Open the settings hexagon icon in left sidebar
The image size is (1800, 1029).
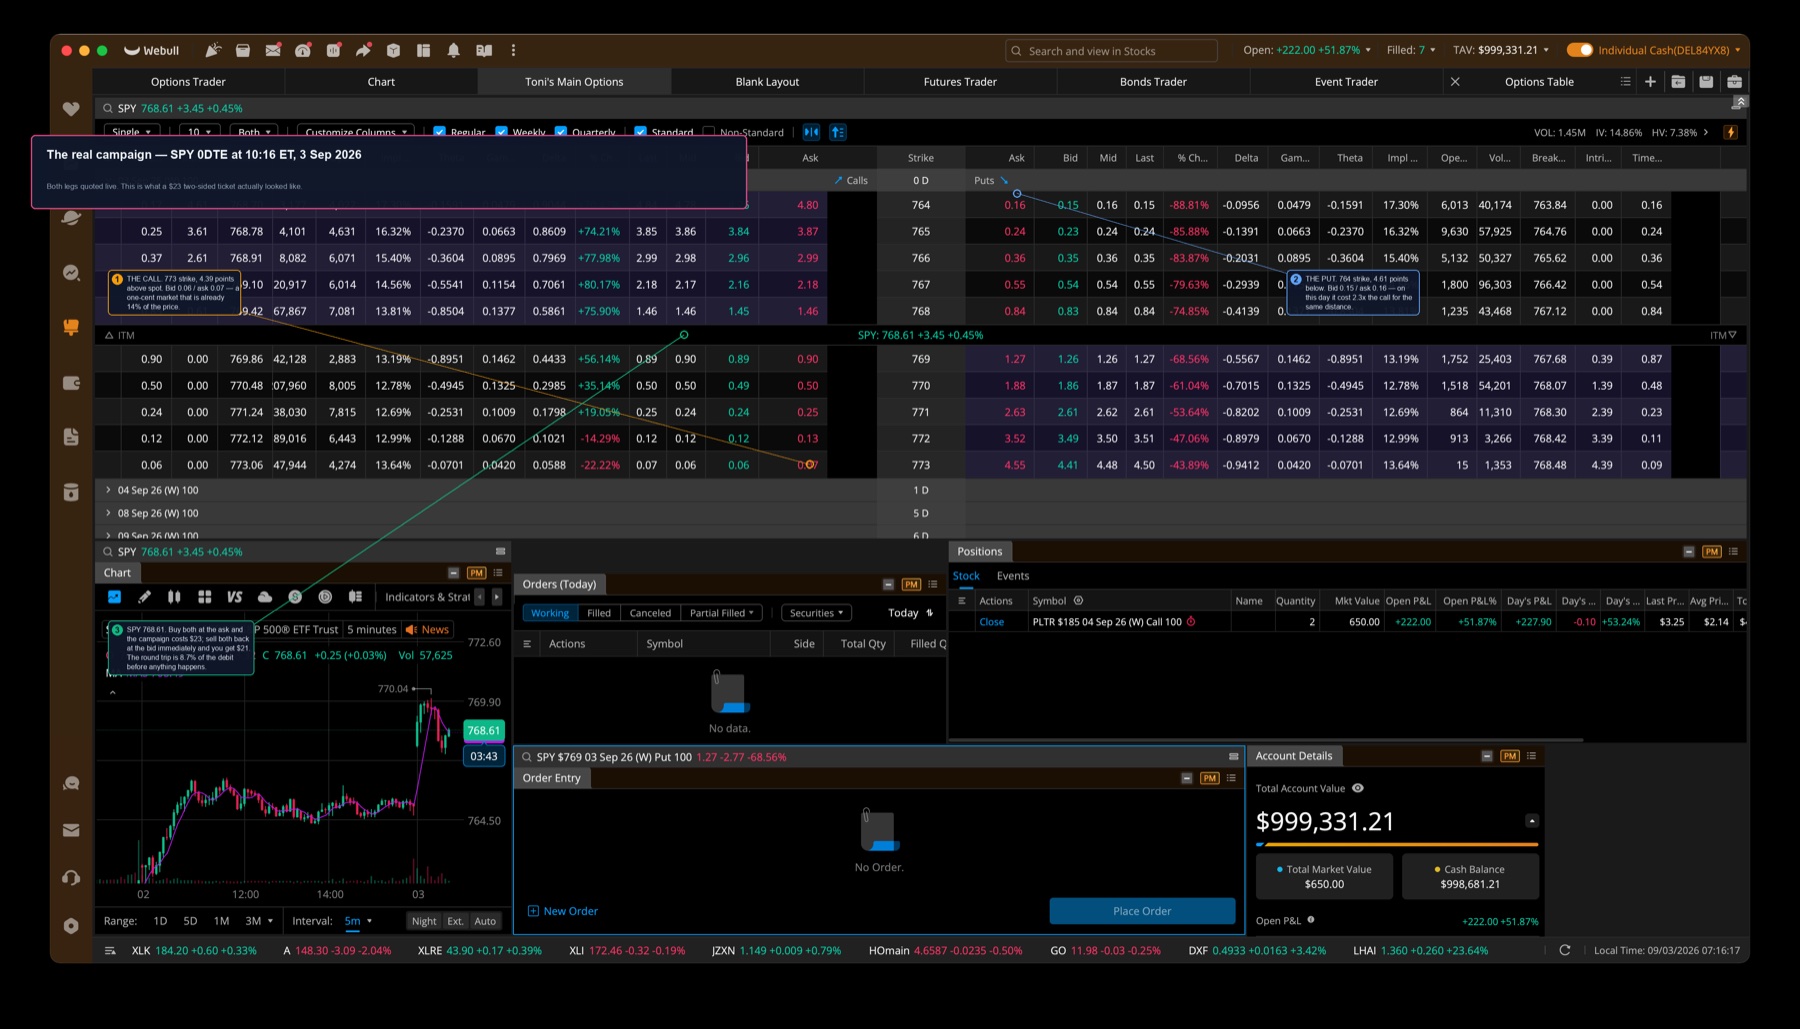[71, 926]
